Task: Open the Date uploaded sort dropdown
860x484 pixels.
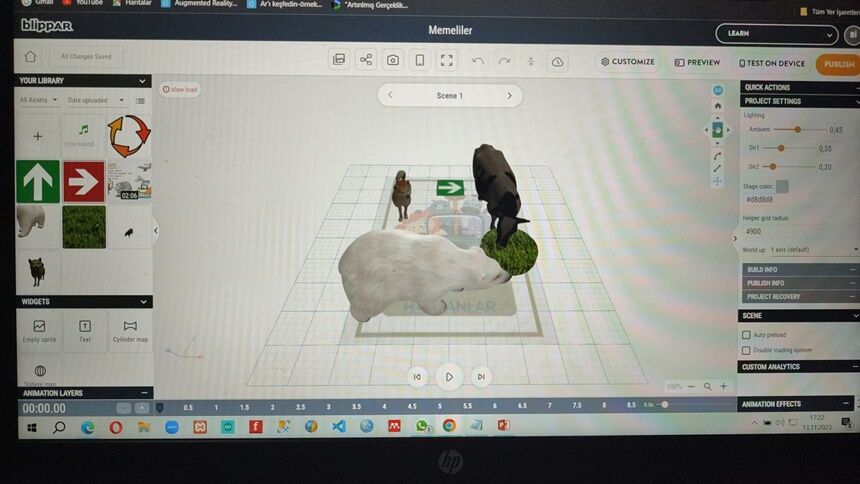Action: [95, 100]
